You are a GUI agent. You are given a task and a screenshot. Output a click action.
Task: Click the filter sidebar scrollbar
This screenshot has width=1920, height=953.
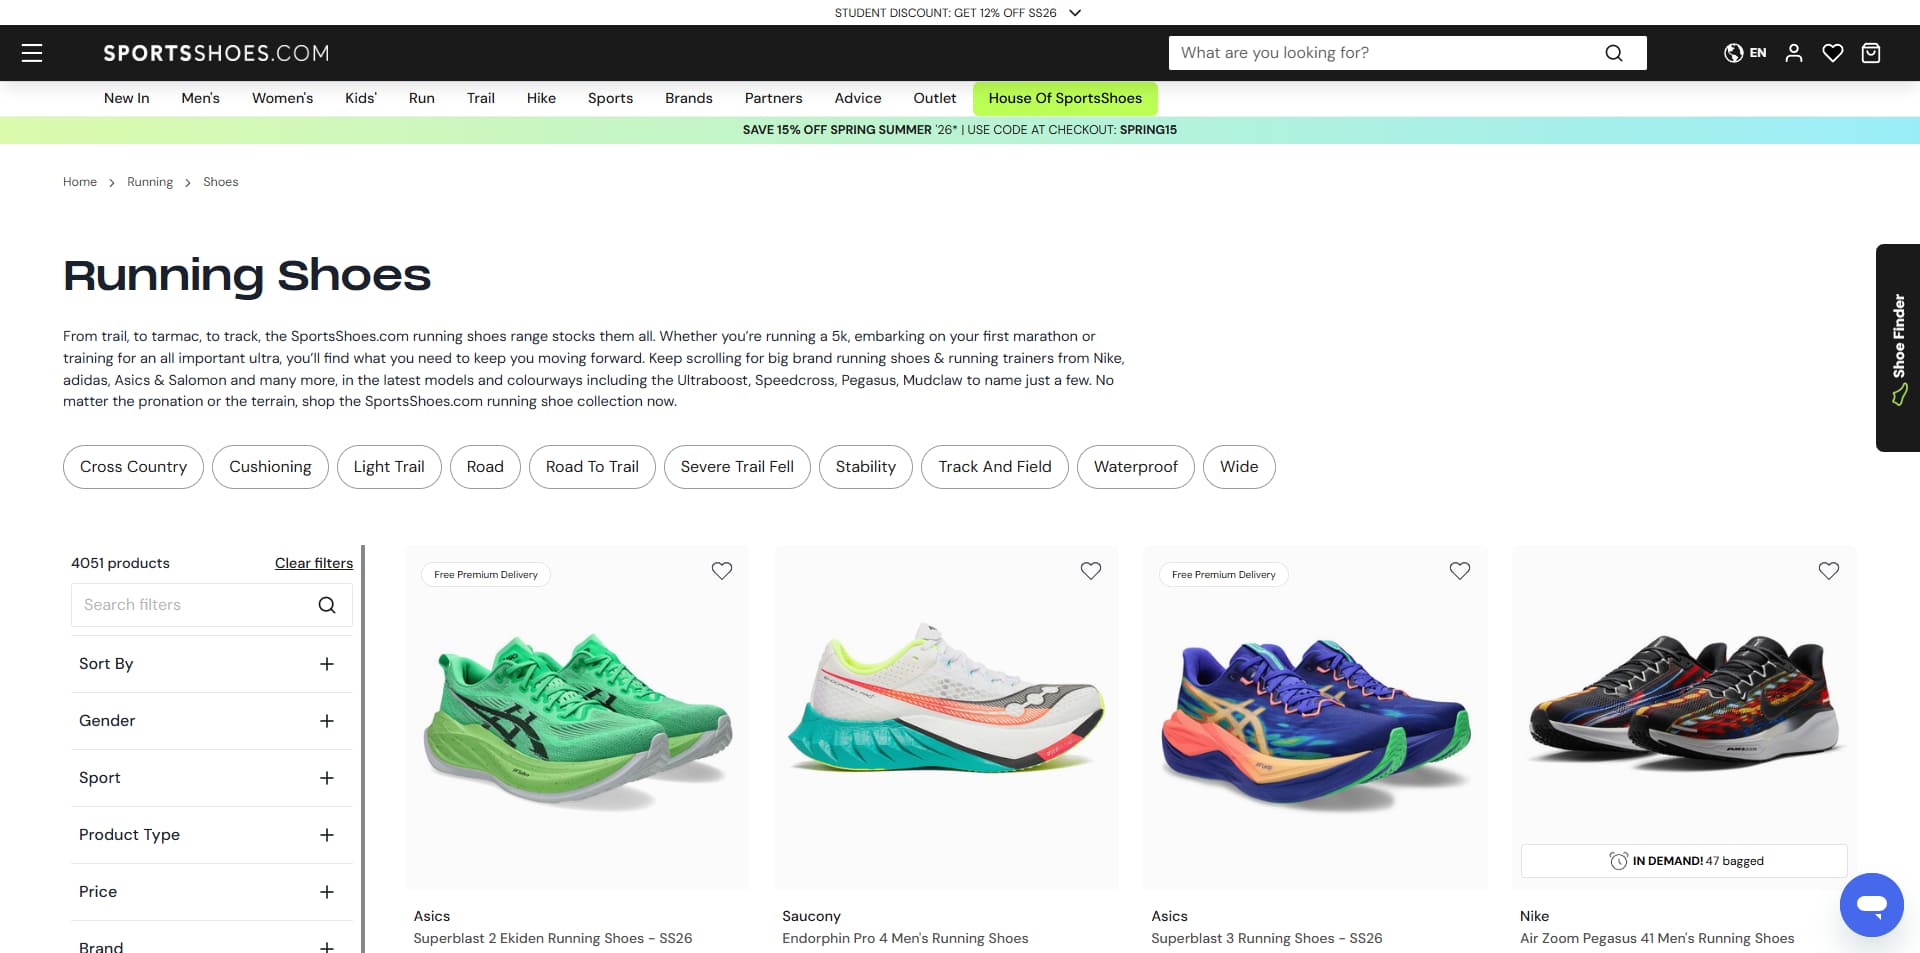point(363,748)
